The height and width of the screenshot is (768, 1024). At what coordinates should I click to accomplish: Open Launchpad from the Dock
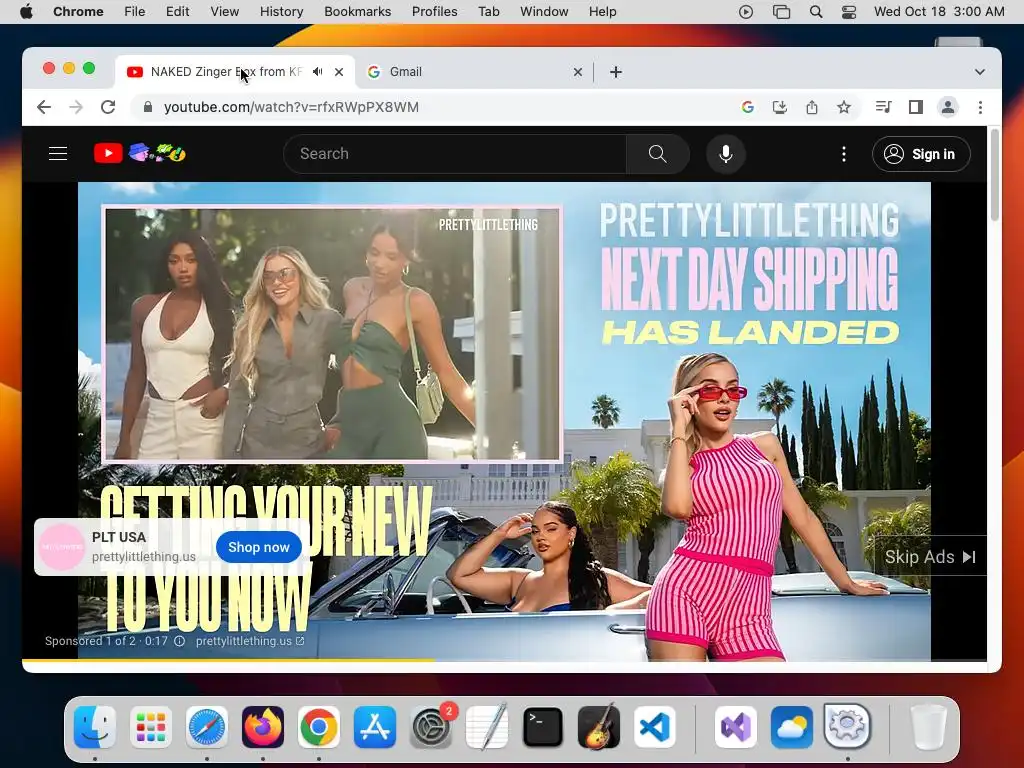tap(151, 727)
